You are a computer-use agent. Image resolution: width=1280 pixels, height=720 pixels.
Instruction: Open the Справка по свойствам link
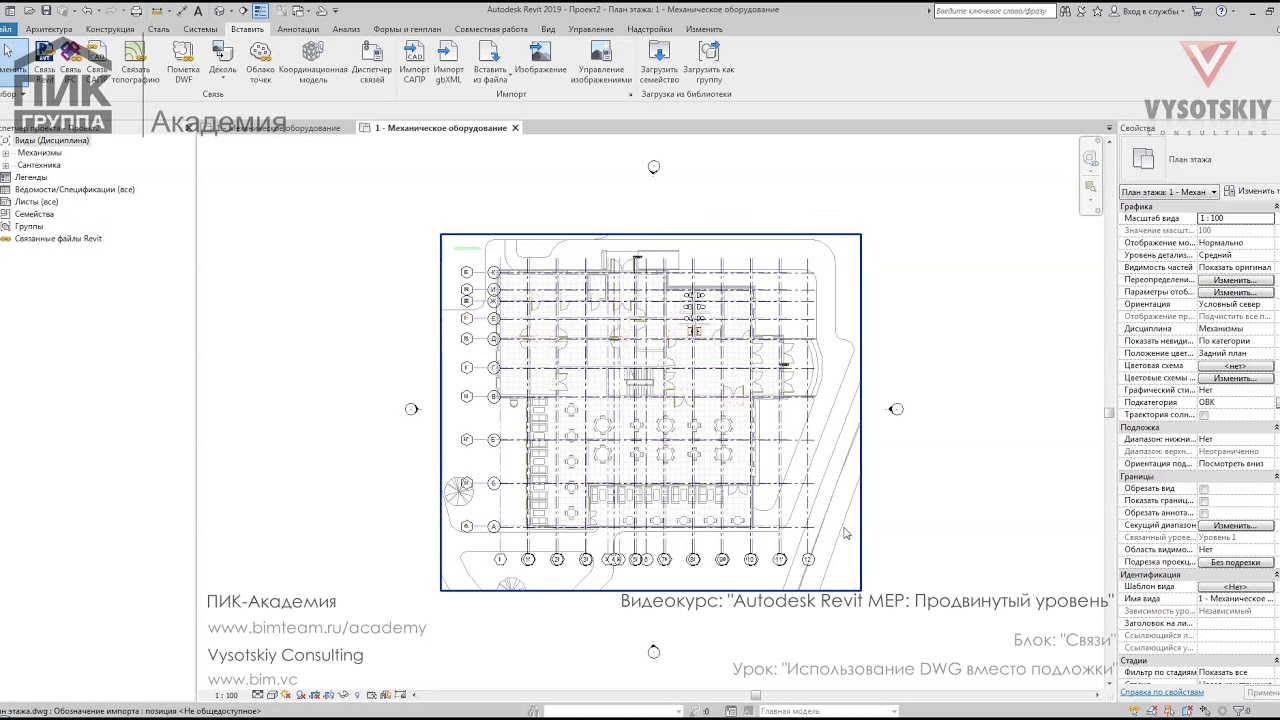pyautogui.click(x=1161, y=692)
